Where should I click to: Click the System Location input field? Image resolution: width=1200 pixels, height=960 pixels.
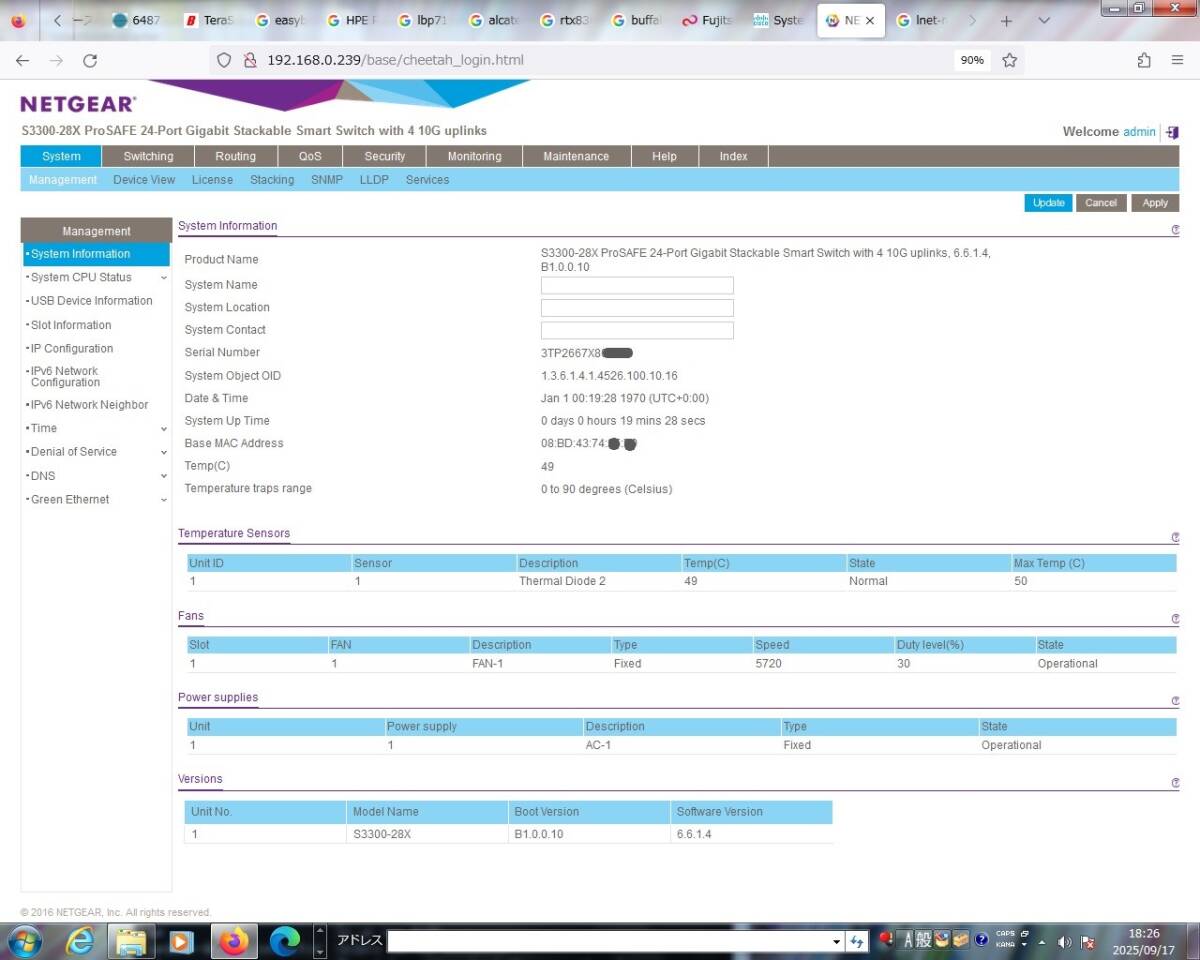(x=637, y=308)
